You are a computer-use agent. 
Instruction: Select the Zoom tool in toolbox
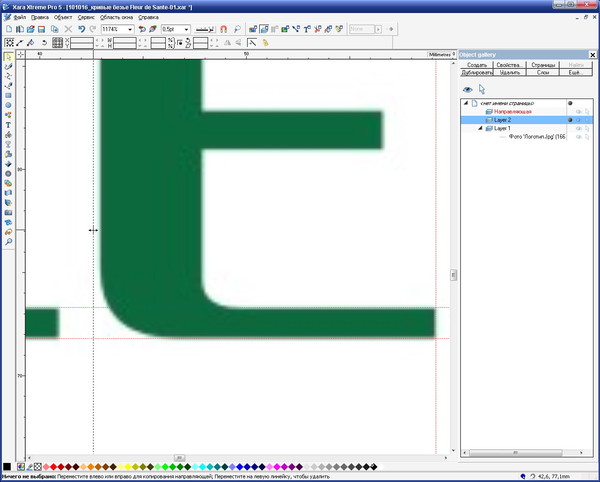coord(8,242)
